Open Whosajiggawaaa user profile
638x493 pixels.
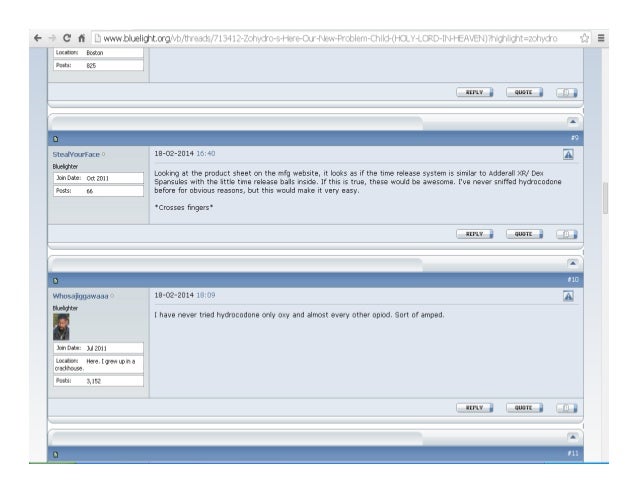click(x=81, y=296)
